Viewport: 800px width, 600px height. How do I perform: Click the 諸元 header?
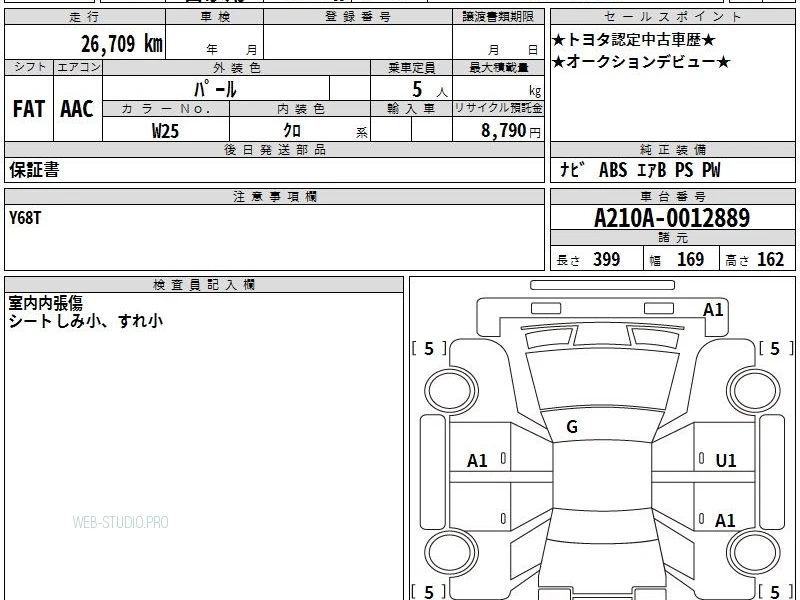tap(672, 238)
